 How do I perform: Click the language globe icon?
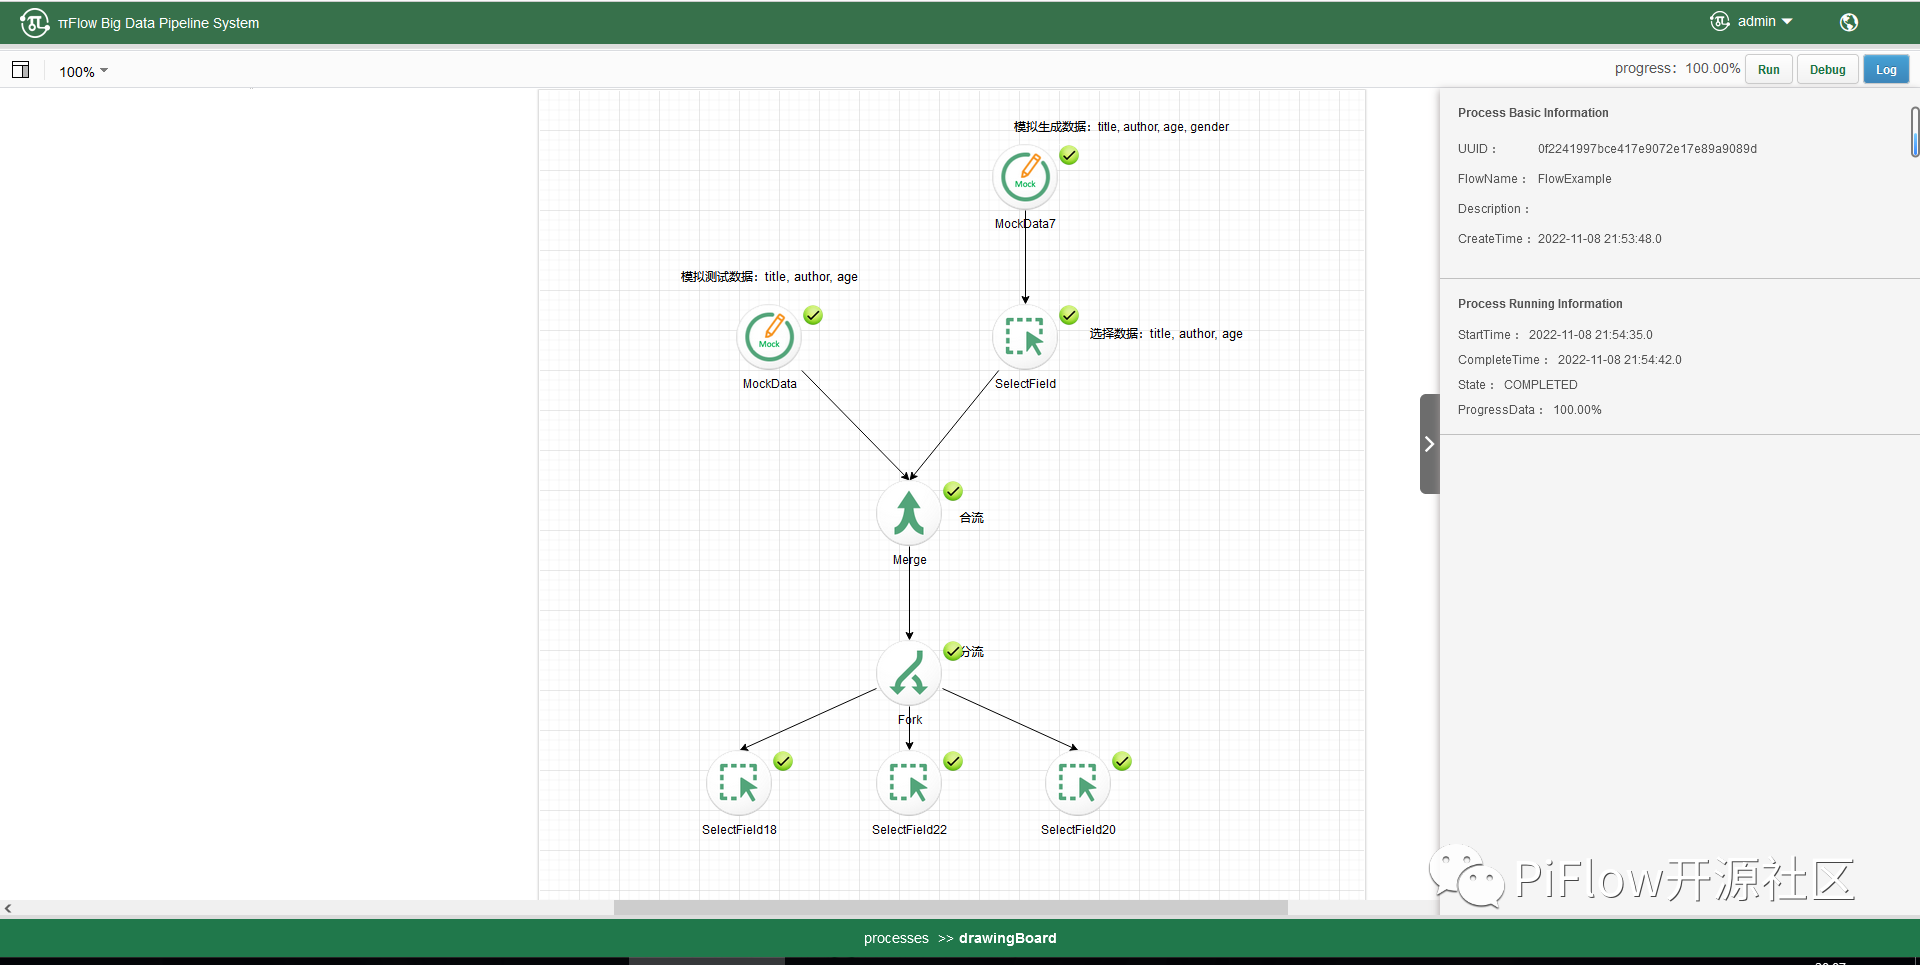[x=1849, y=22]
